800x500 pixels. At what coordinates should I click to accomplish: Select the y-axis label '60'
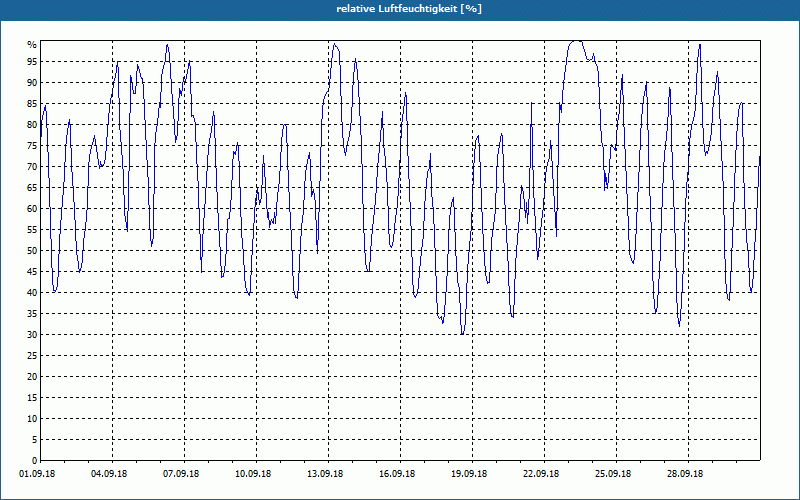[32, 209]
